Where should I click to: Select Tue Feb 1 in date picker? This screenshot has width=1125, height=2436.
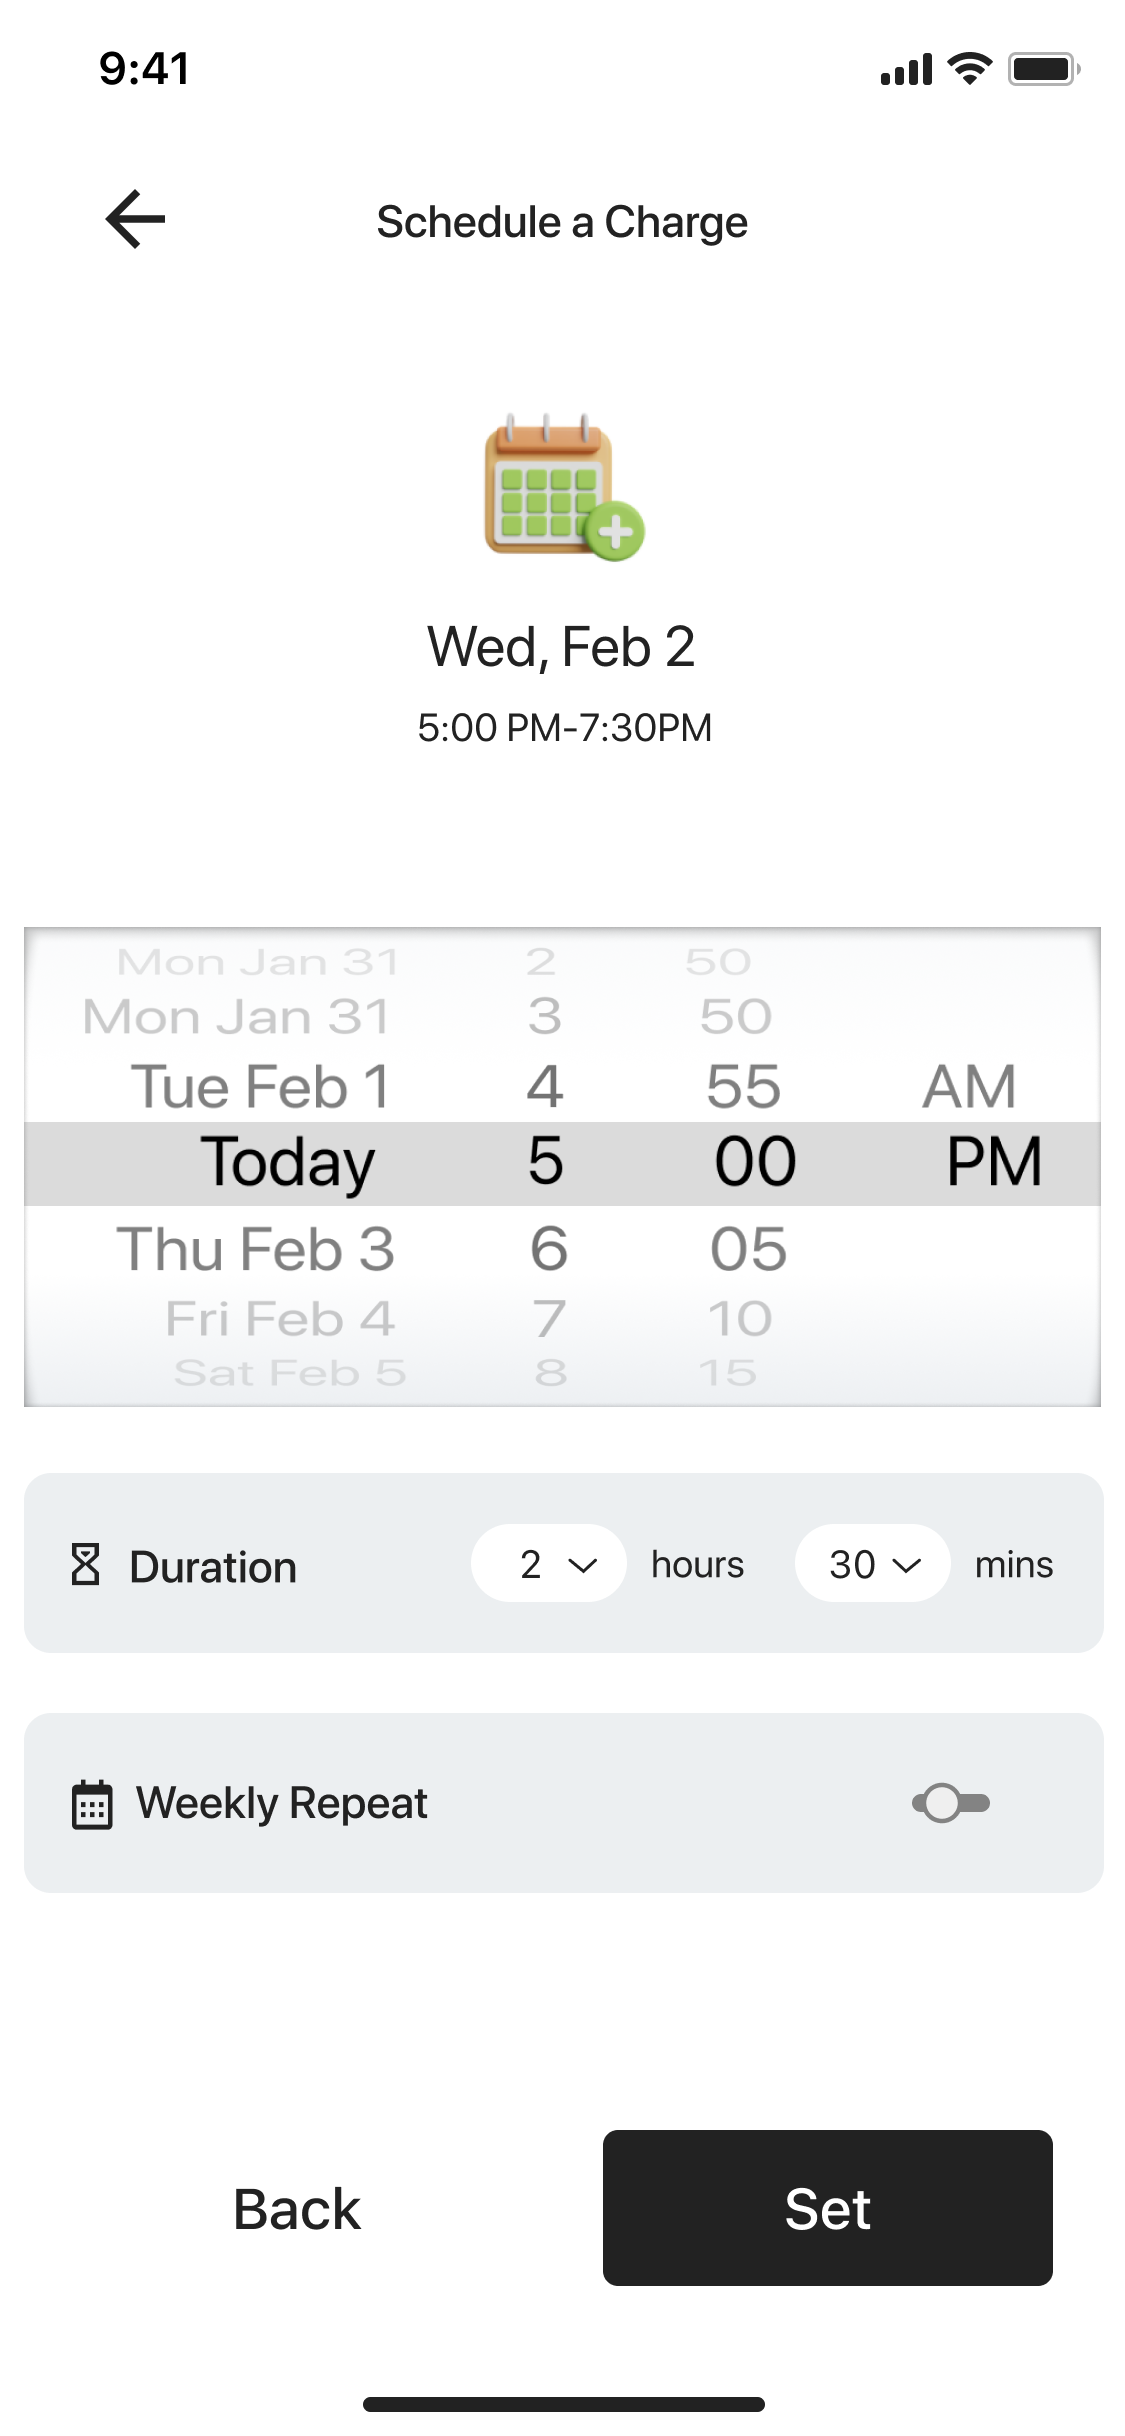[x=260, y=1087]
